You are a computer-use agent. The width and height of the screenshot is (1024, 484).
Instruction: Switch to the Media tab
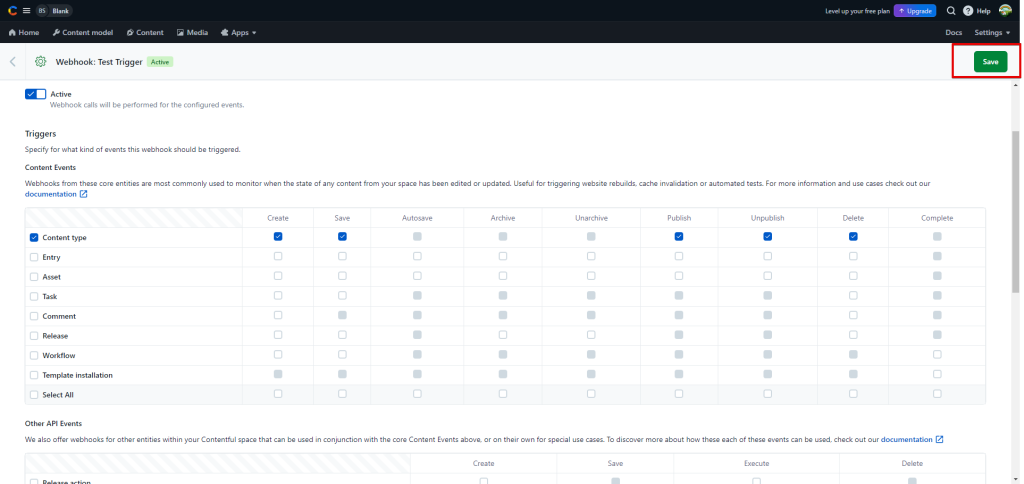click(x=192, y=32)
